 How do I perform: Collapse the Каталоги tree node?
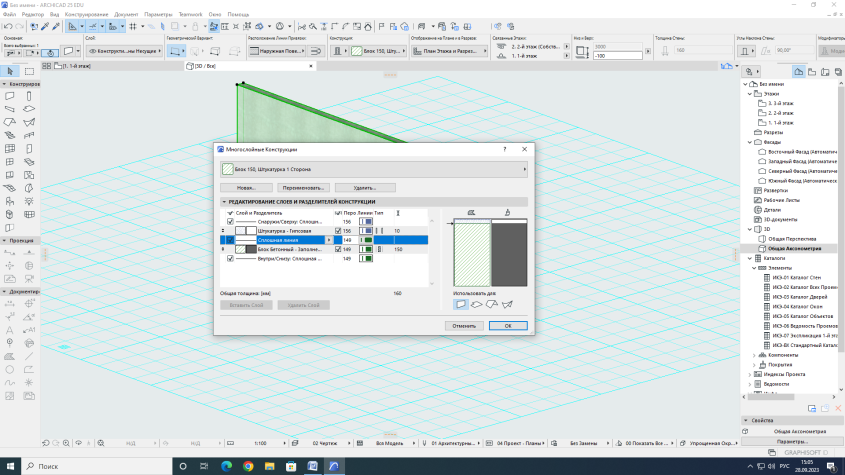tap(750, 258)
